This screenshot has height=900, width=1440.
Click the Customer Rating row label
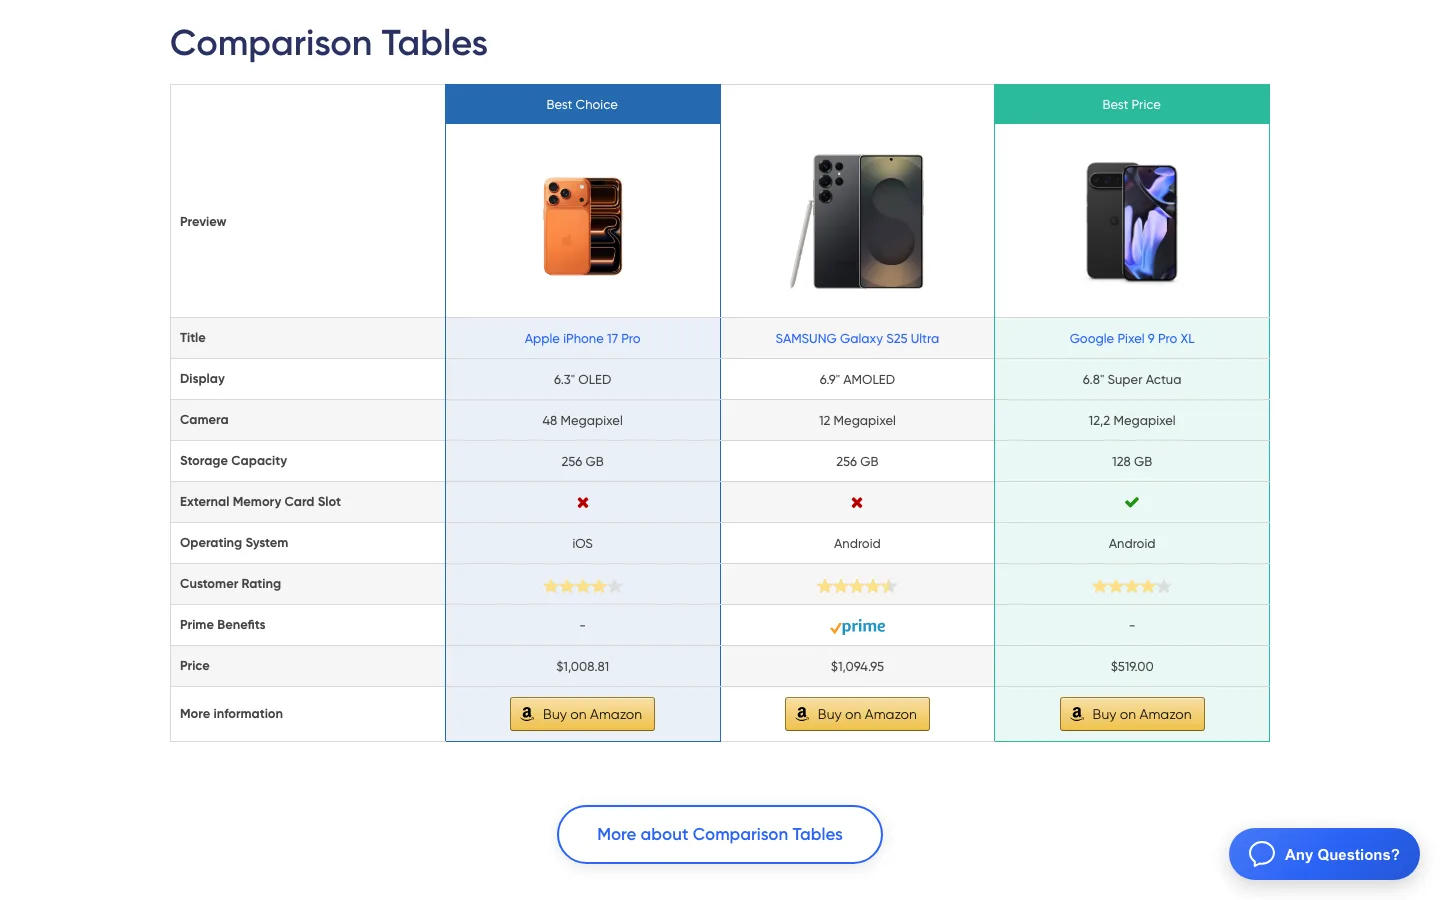click(230, 584)
